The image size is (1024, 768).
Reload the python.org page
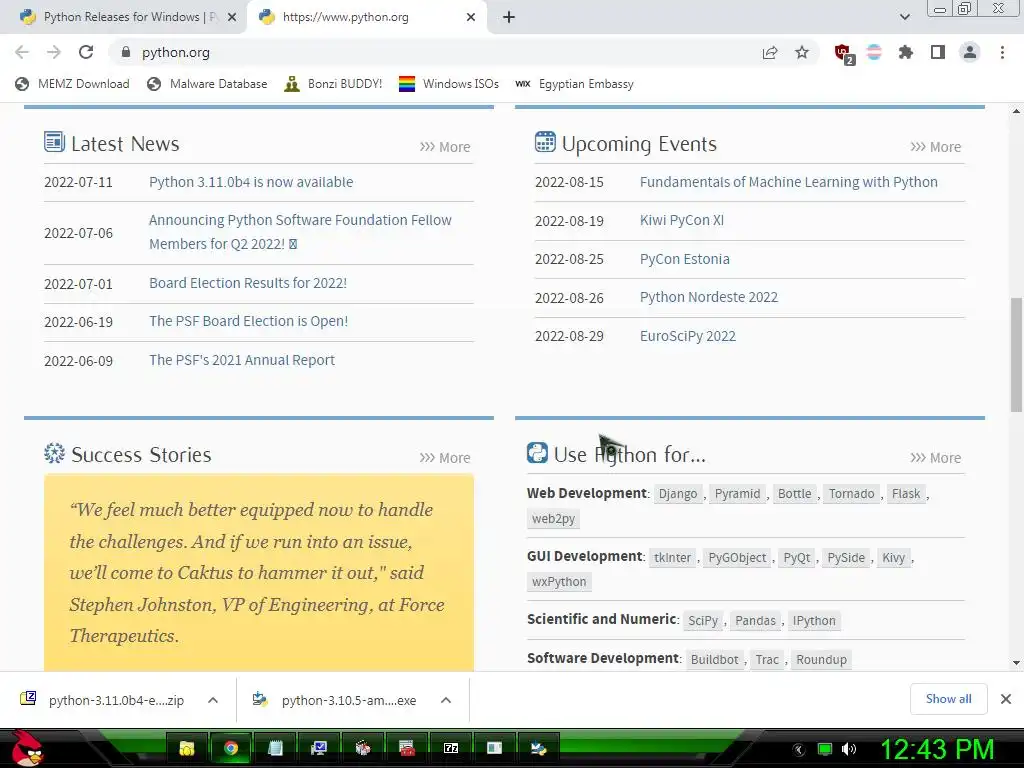pyautogui.click(x=86, y=52)
